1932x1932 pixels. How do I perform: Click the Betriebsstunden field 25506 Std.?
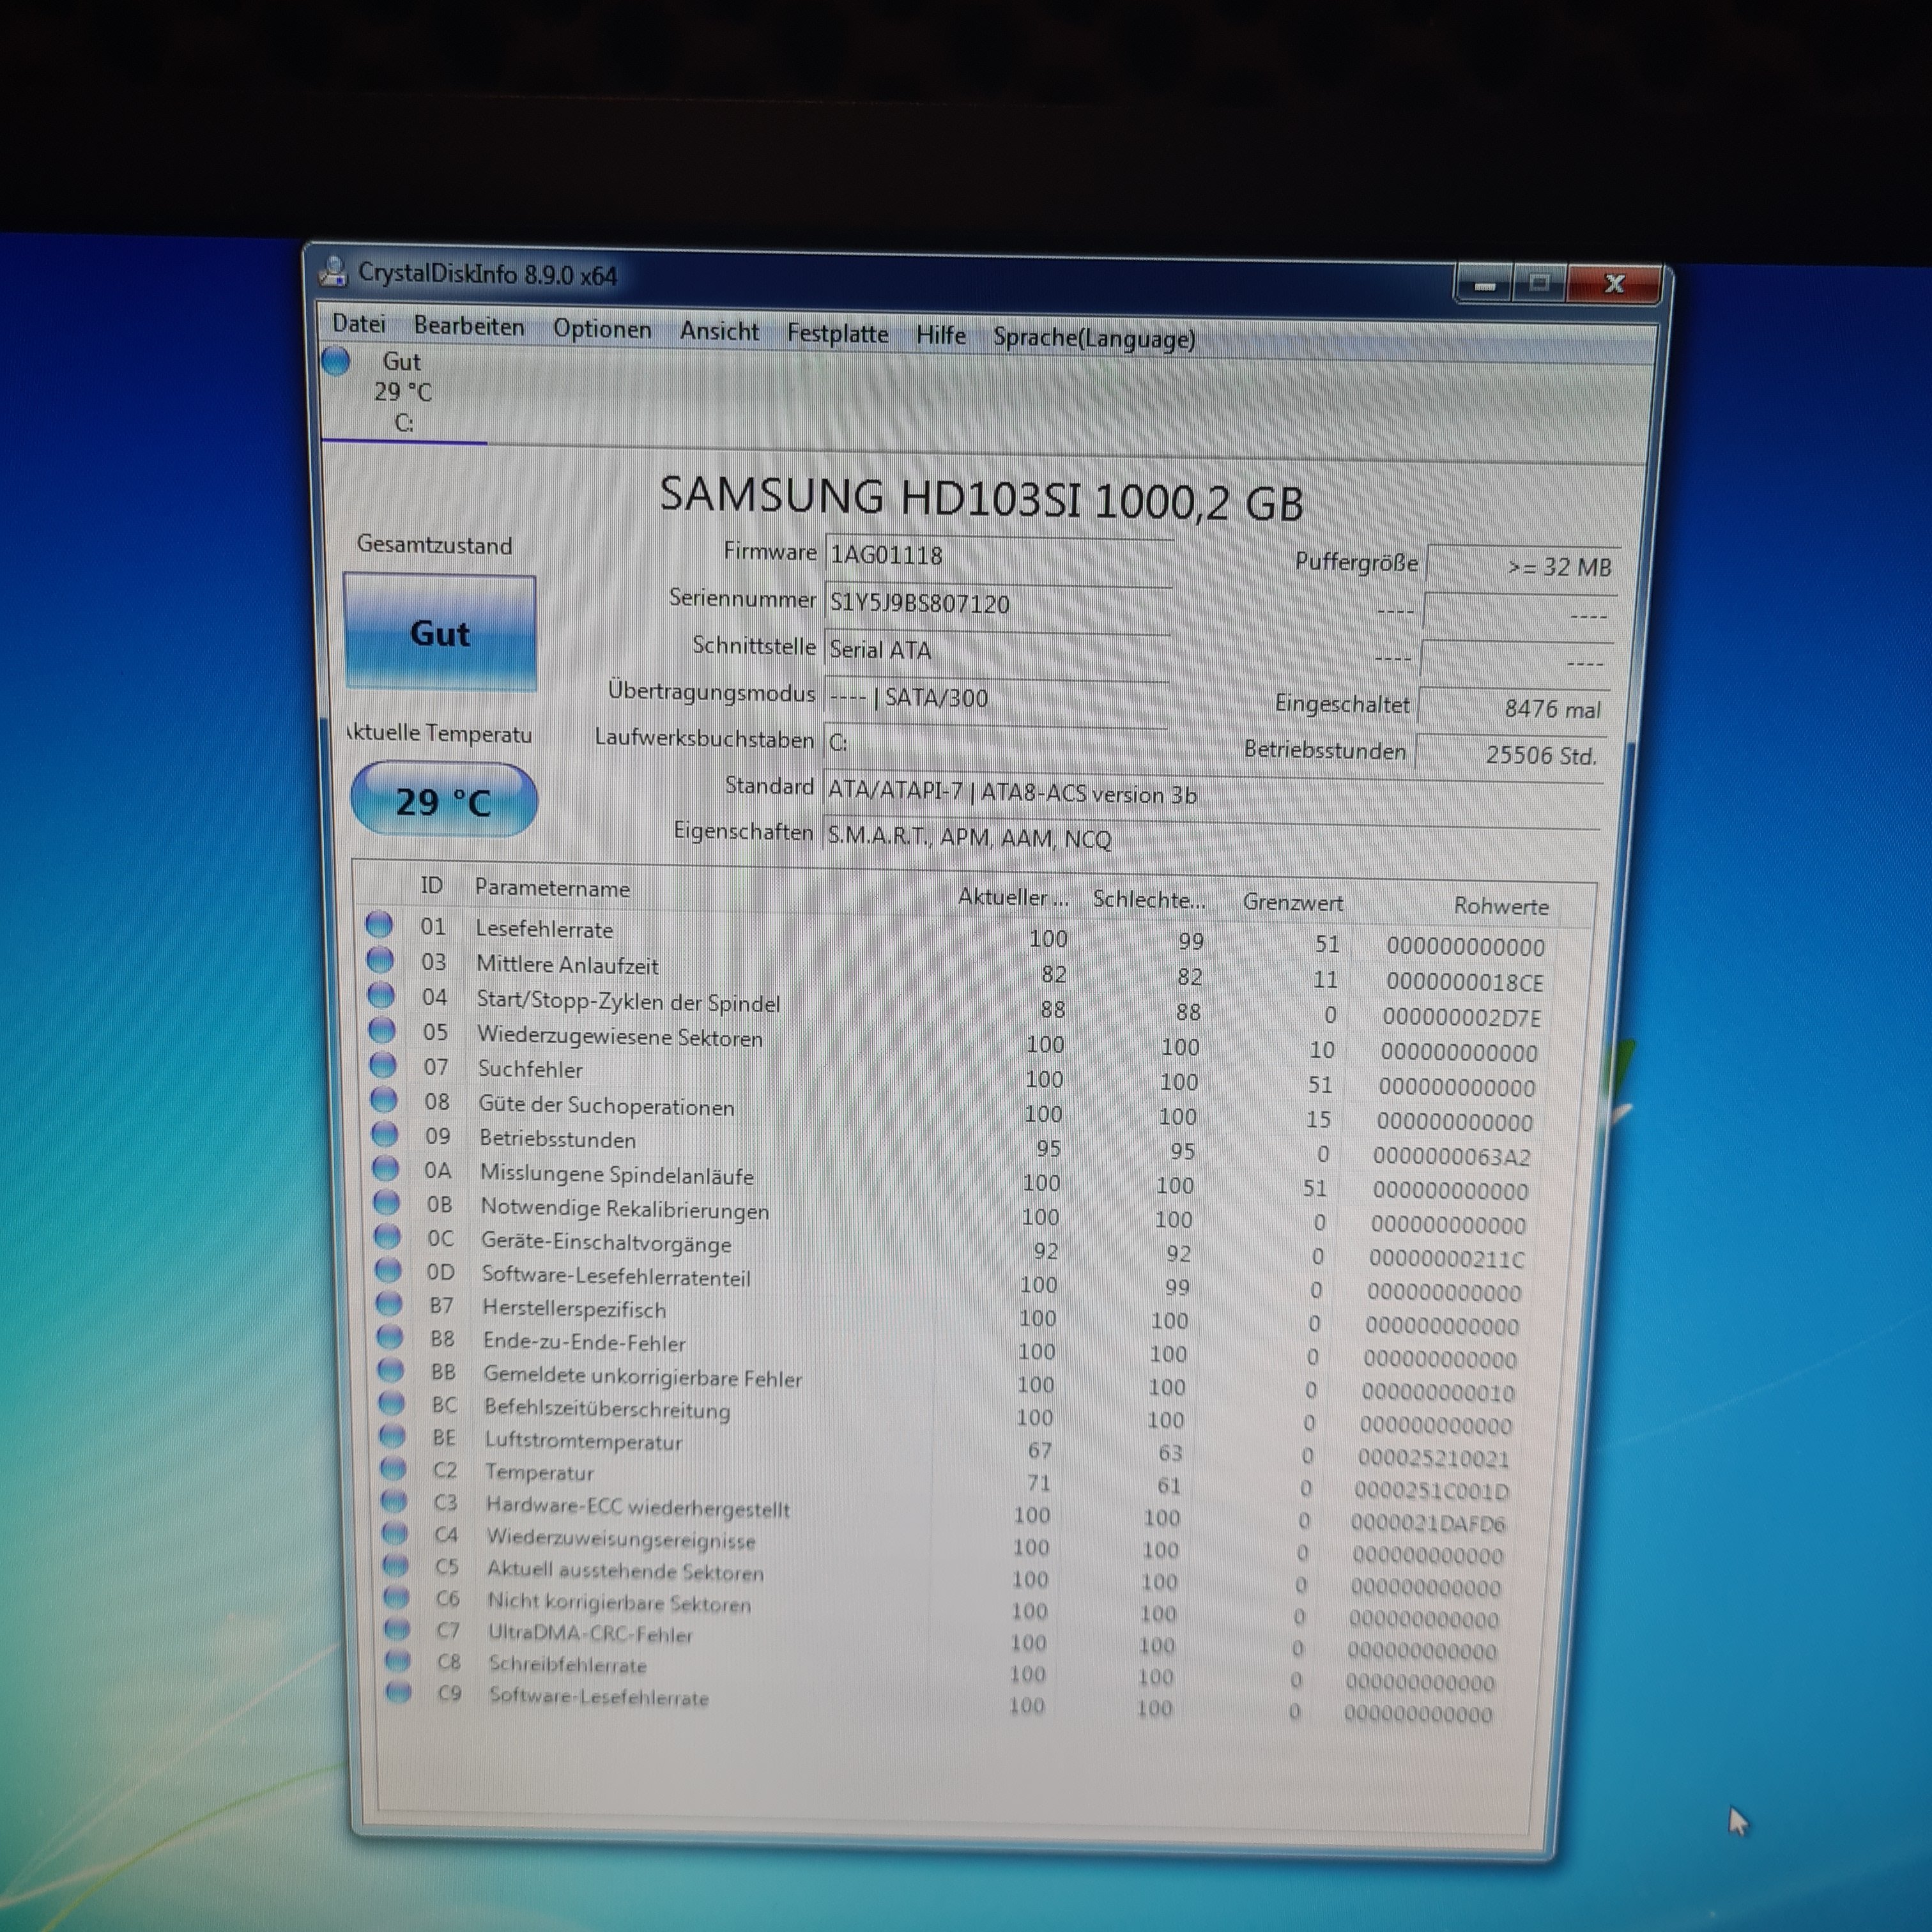[x=1511, y=754]
